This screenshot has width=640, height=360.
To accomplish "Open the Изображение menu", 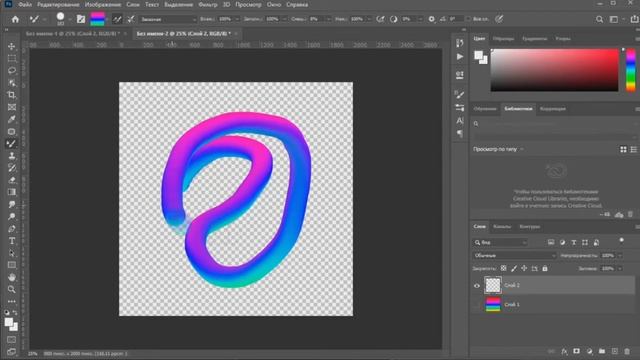I will (103, 4).
